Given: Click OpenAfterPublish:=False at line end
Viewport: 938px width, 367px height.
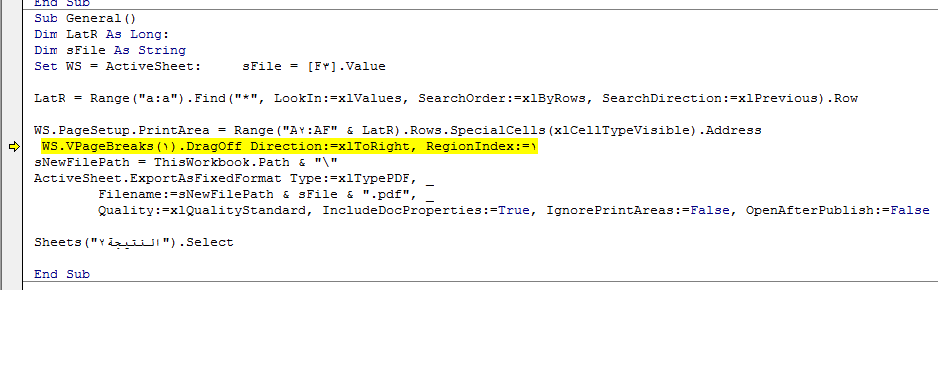Looking at the screenshot, I should point(838,211).
